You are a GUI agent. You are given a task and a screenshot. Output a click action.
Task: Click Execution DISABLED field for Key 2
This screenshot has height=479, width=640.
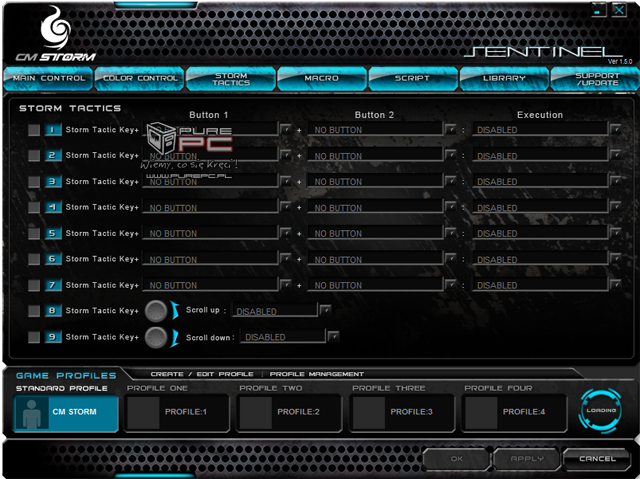(x=540, y=156)
